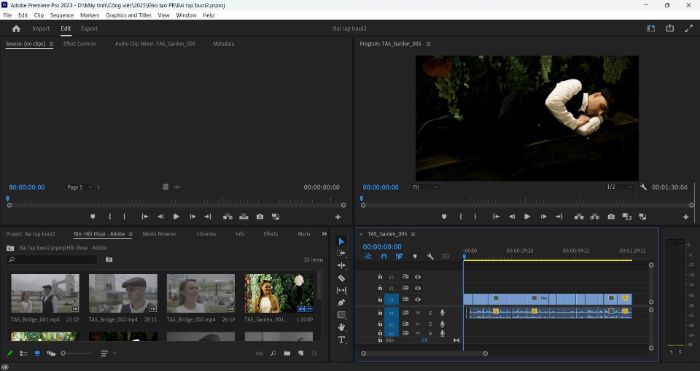Show hidden panel tabs double chevron

(x=324, y=234)
